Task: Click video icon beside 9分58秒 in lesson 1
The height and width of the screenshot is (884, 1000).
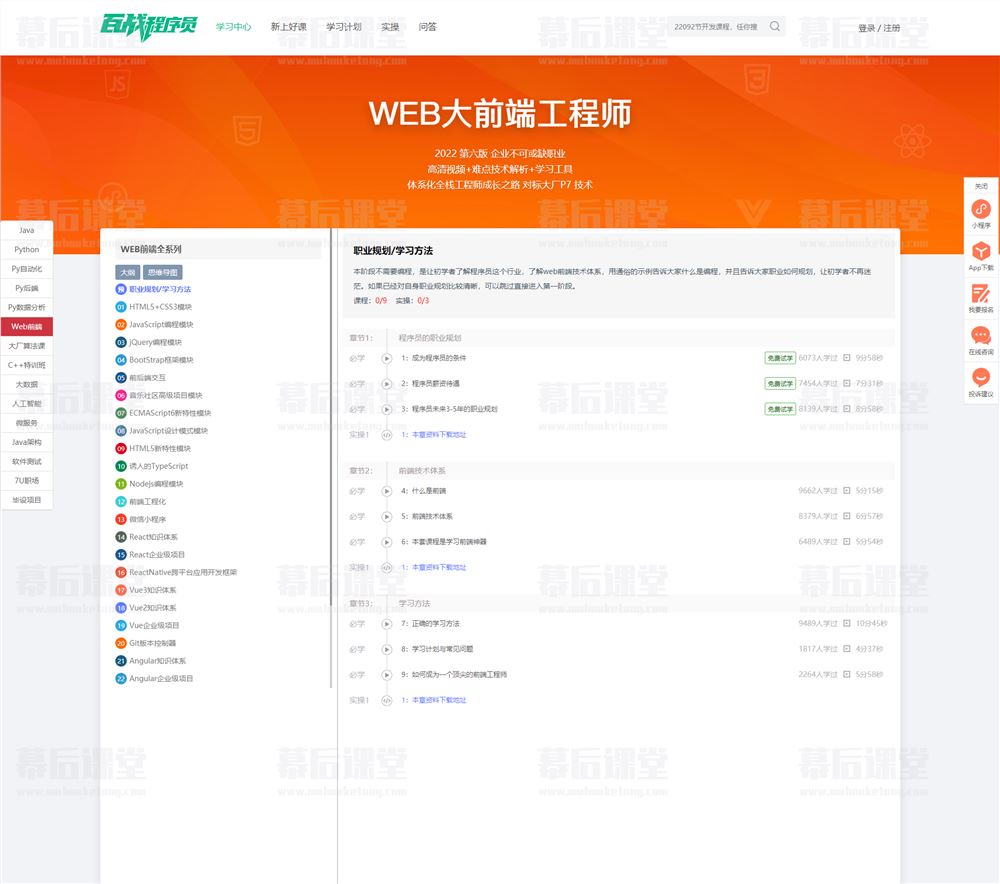Action: tap(847, 358)
